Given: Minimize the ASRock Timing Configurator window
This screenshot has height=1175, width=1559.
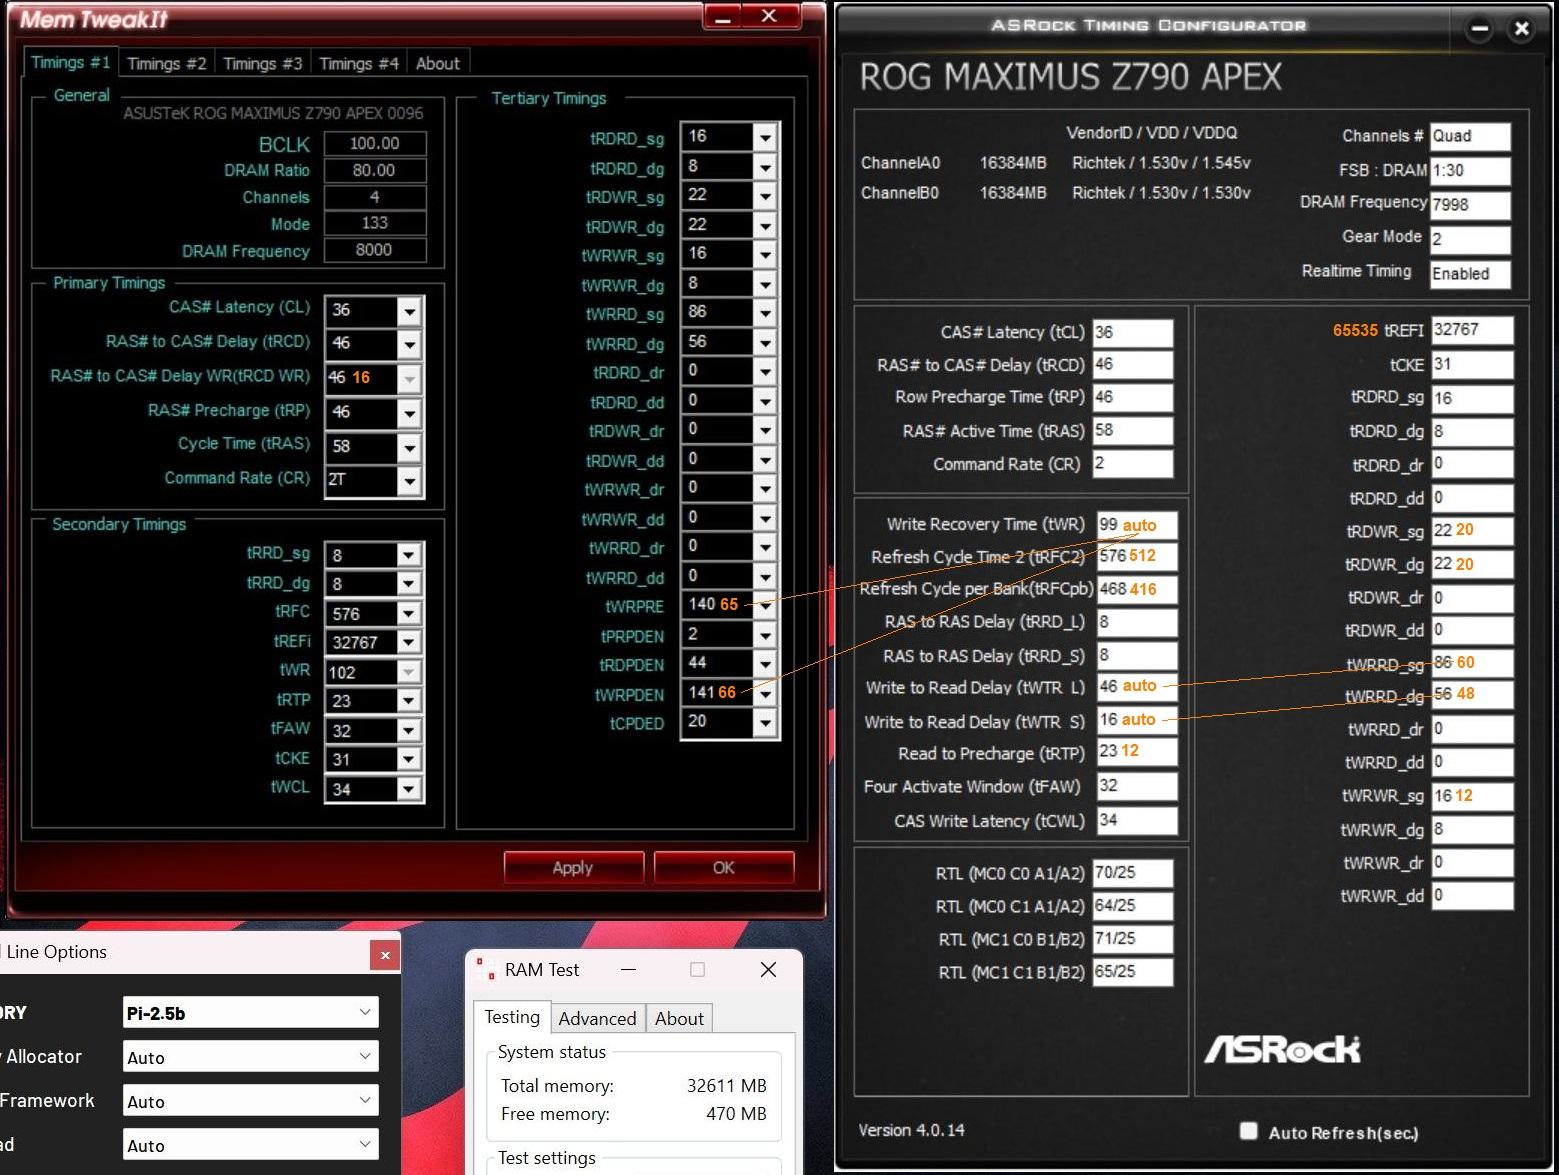Looking at the screenshot, I should [1479, 29].
